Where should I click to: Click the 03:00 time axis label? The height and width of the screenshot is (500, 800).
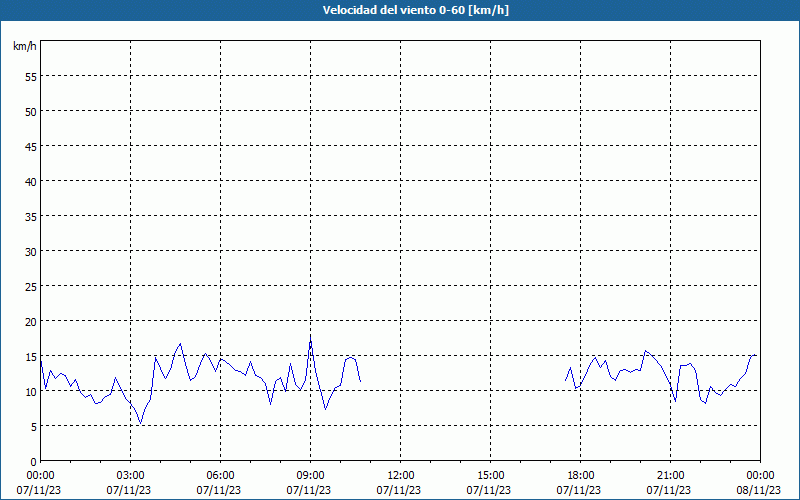pyautogui.click(x=131, y=476)
